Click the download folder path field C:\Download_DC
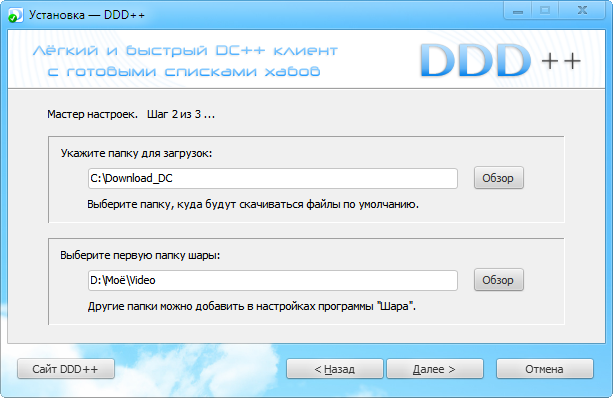The image size is (613, 398). coord(272,178)
